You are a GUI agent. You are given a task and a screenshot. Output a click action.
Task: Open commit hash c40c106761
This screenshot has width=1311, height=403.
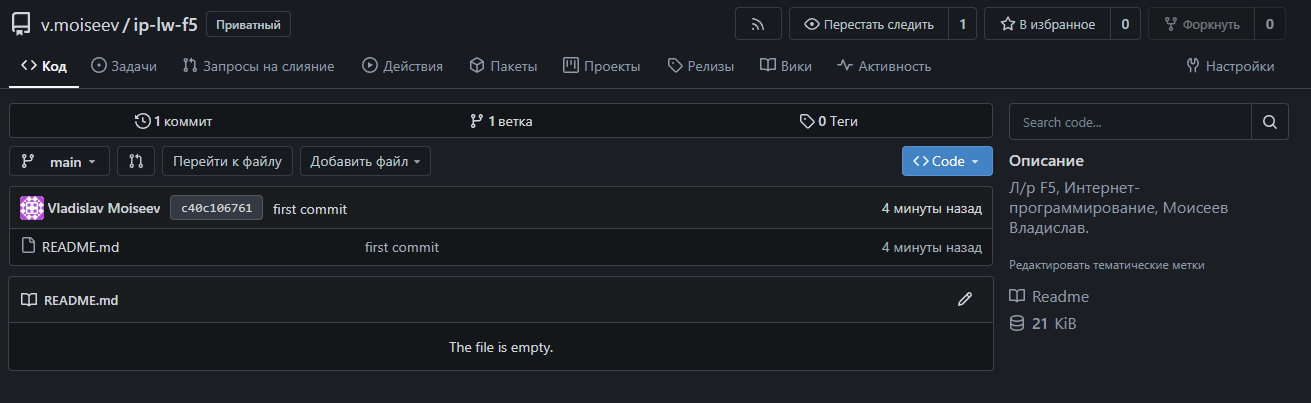[216, 208]
